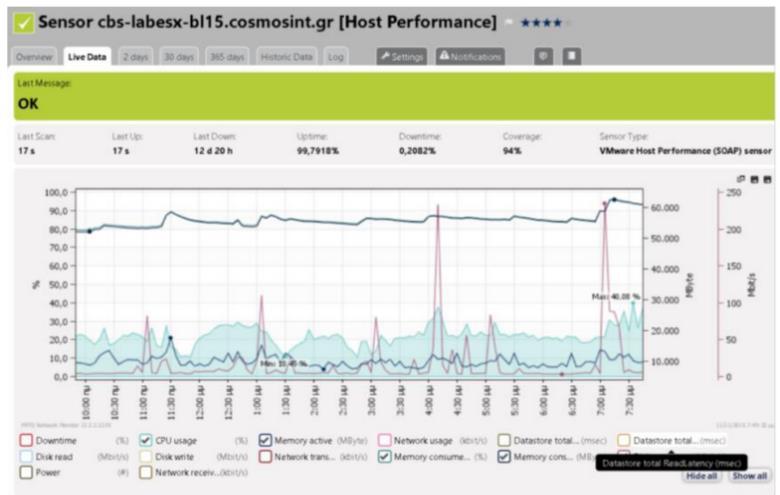The height and width of the screenshot is (495, 780).
Task: Enable the Disk read channel checkbox
Action: click(x=26, y=456)
